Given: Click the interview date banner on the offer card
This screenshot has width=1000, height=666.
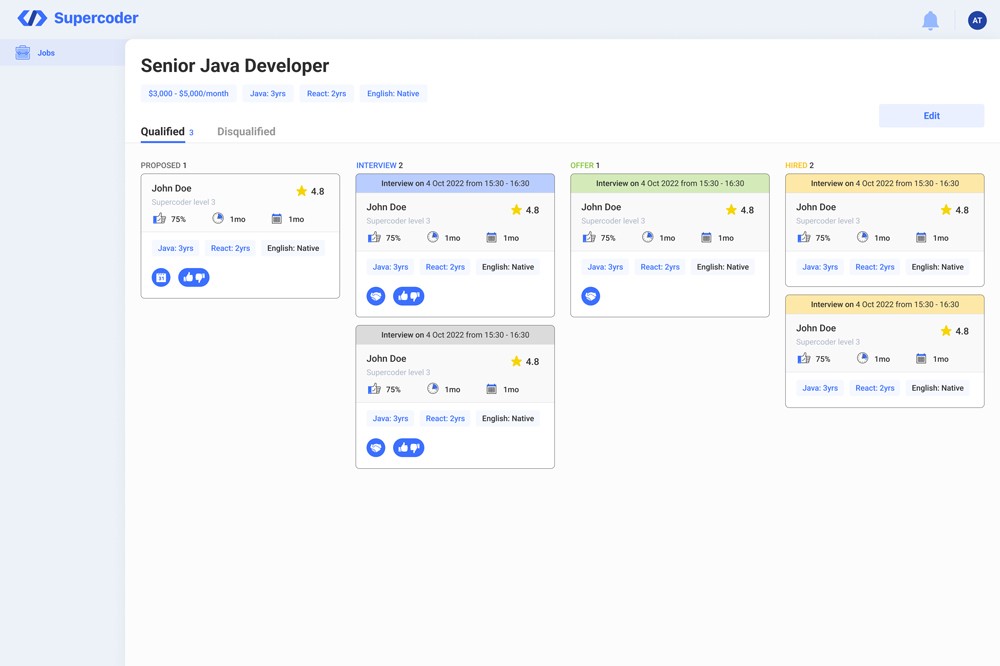Looking at the screenshot, I should (x=669, y=183).
